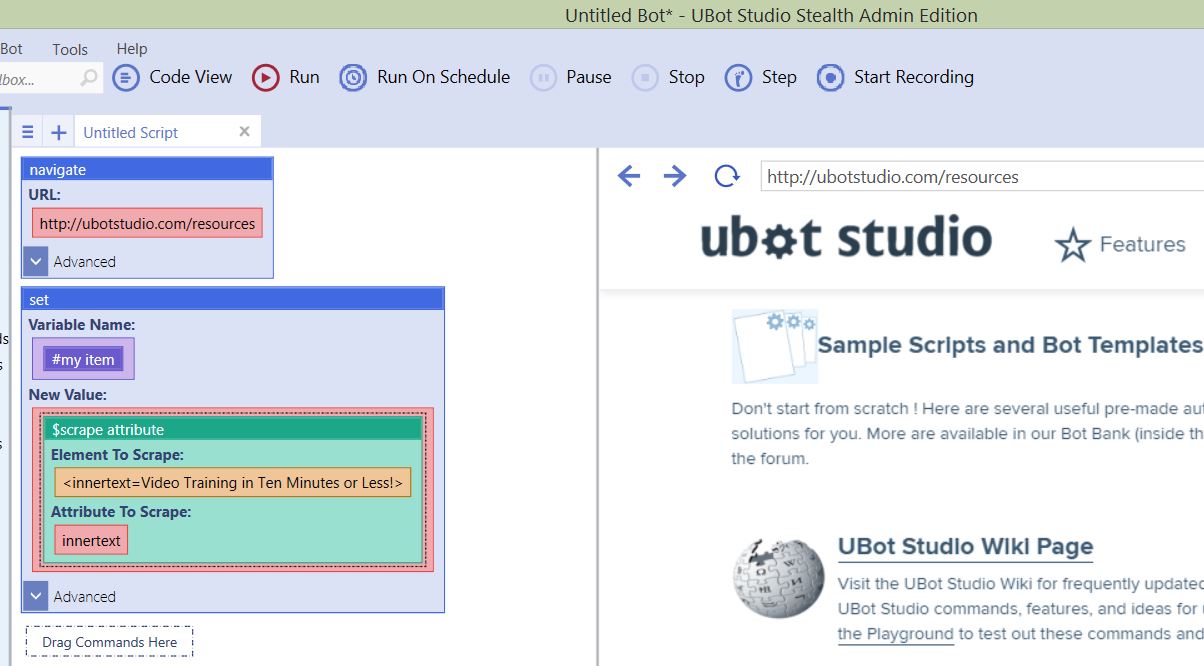Click the Start Recording icon
1204x666 pixels.
pyautogui.click(x=830, y=77)
